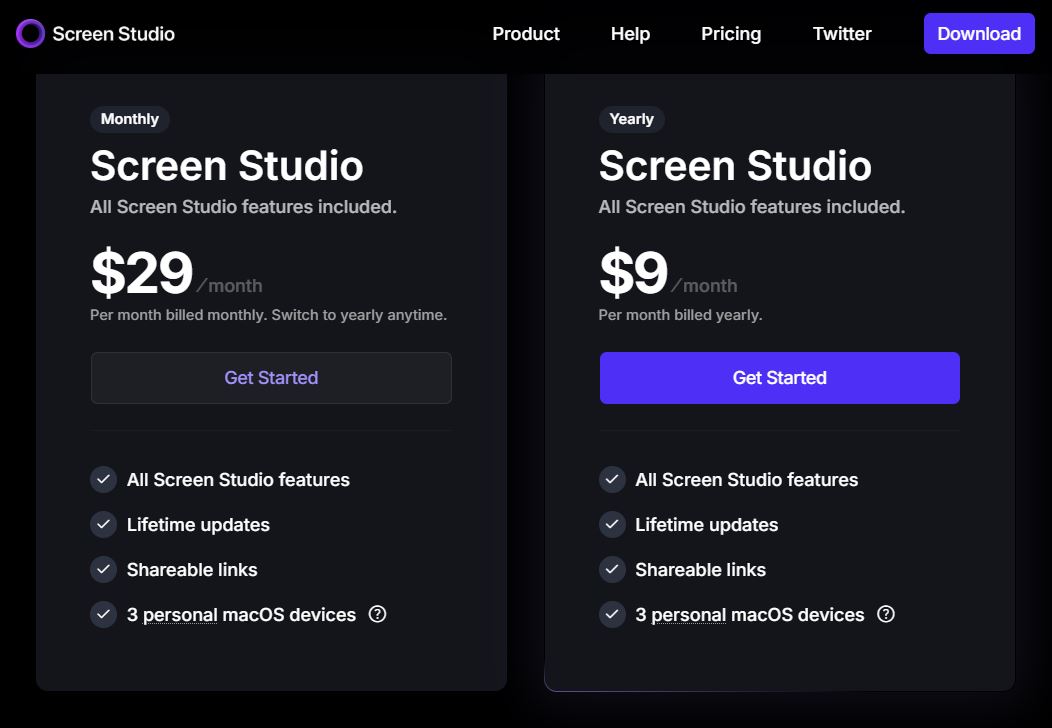Click the checkmark beside "Shareable links" on Yearly card

[612, 569]
